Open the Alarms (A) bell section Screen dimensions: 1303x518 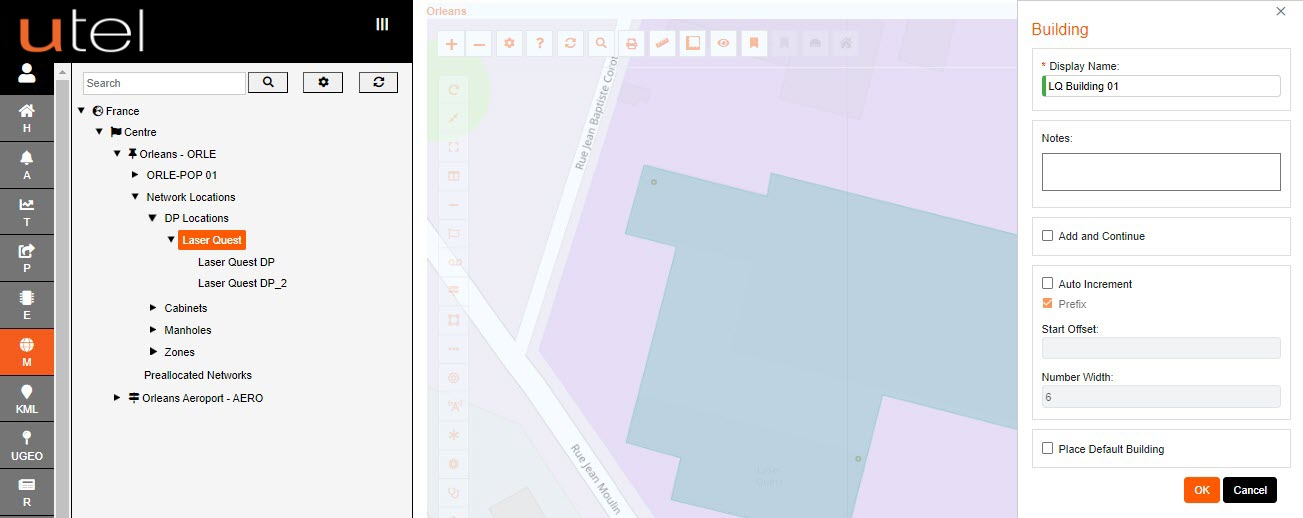pyautogui.click(x=27, y=165)
